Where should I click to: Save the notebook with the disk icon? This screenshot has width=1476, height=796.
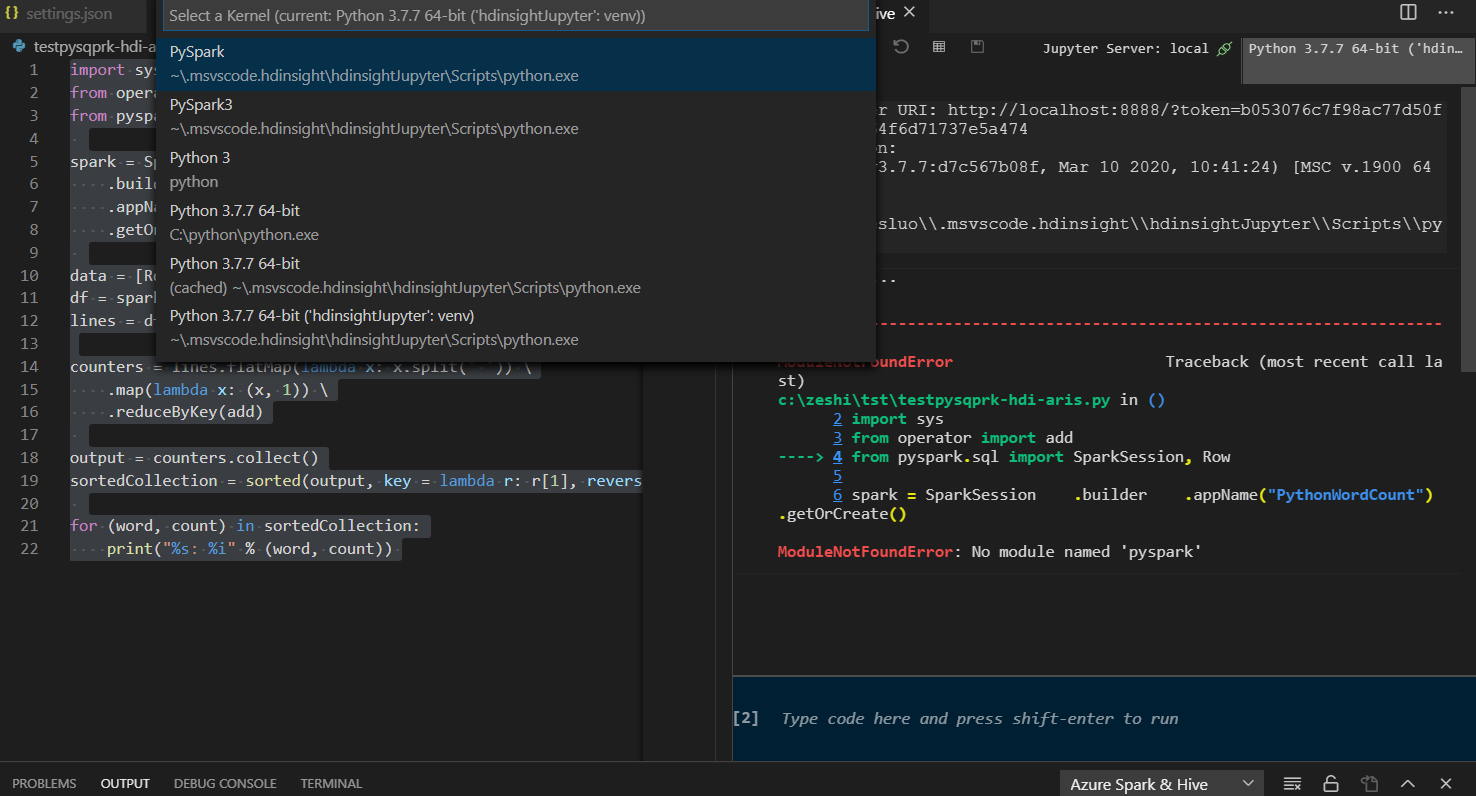pyautogui.click(x=976, y=46)
